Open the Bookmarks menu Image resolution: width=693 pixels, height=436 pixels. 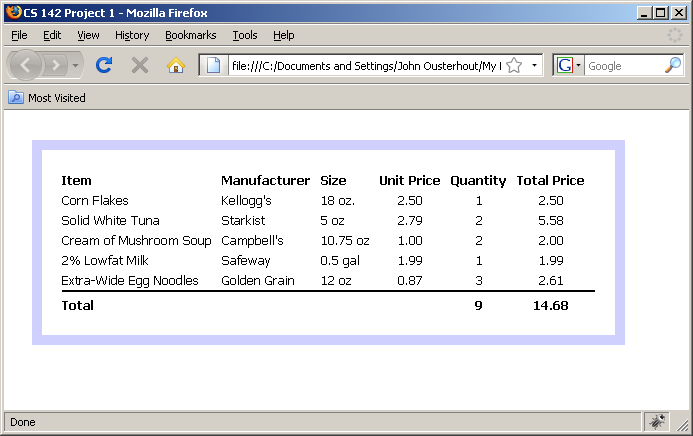click(x=190, y=35)
